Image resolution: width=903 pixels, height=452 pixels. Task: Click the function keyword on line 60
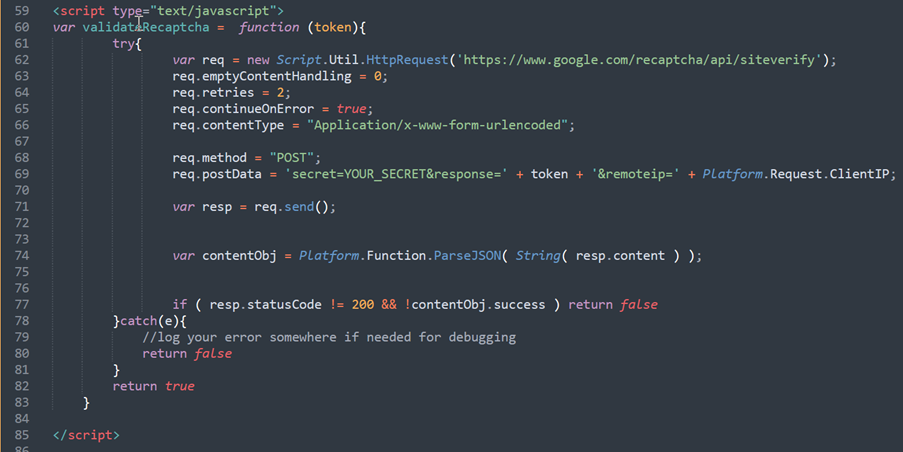[269, 27]
